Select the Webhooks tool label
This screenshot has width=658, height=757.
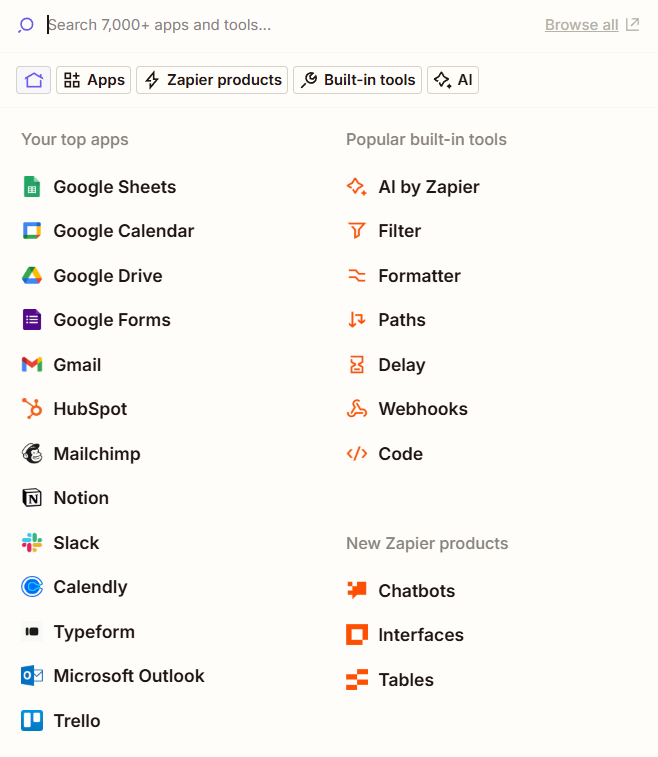[x=423, y=408]
